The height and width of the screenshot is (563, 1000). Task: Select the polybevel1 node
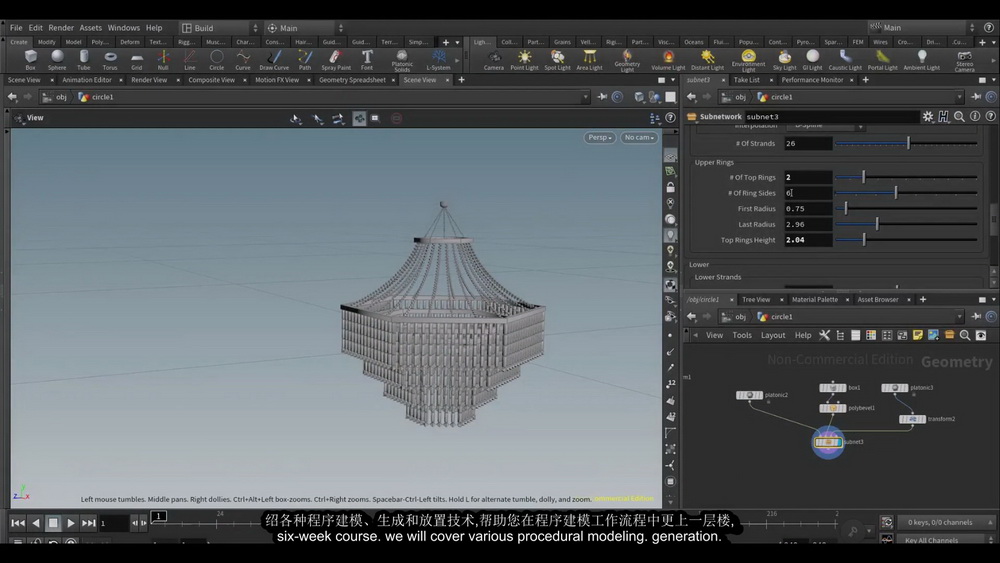coord(833,408)
